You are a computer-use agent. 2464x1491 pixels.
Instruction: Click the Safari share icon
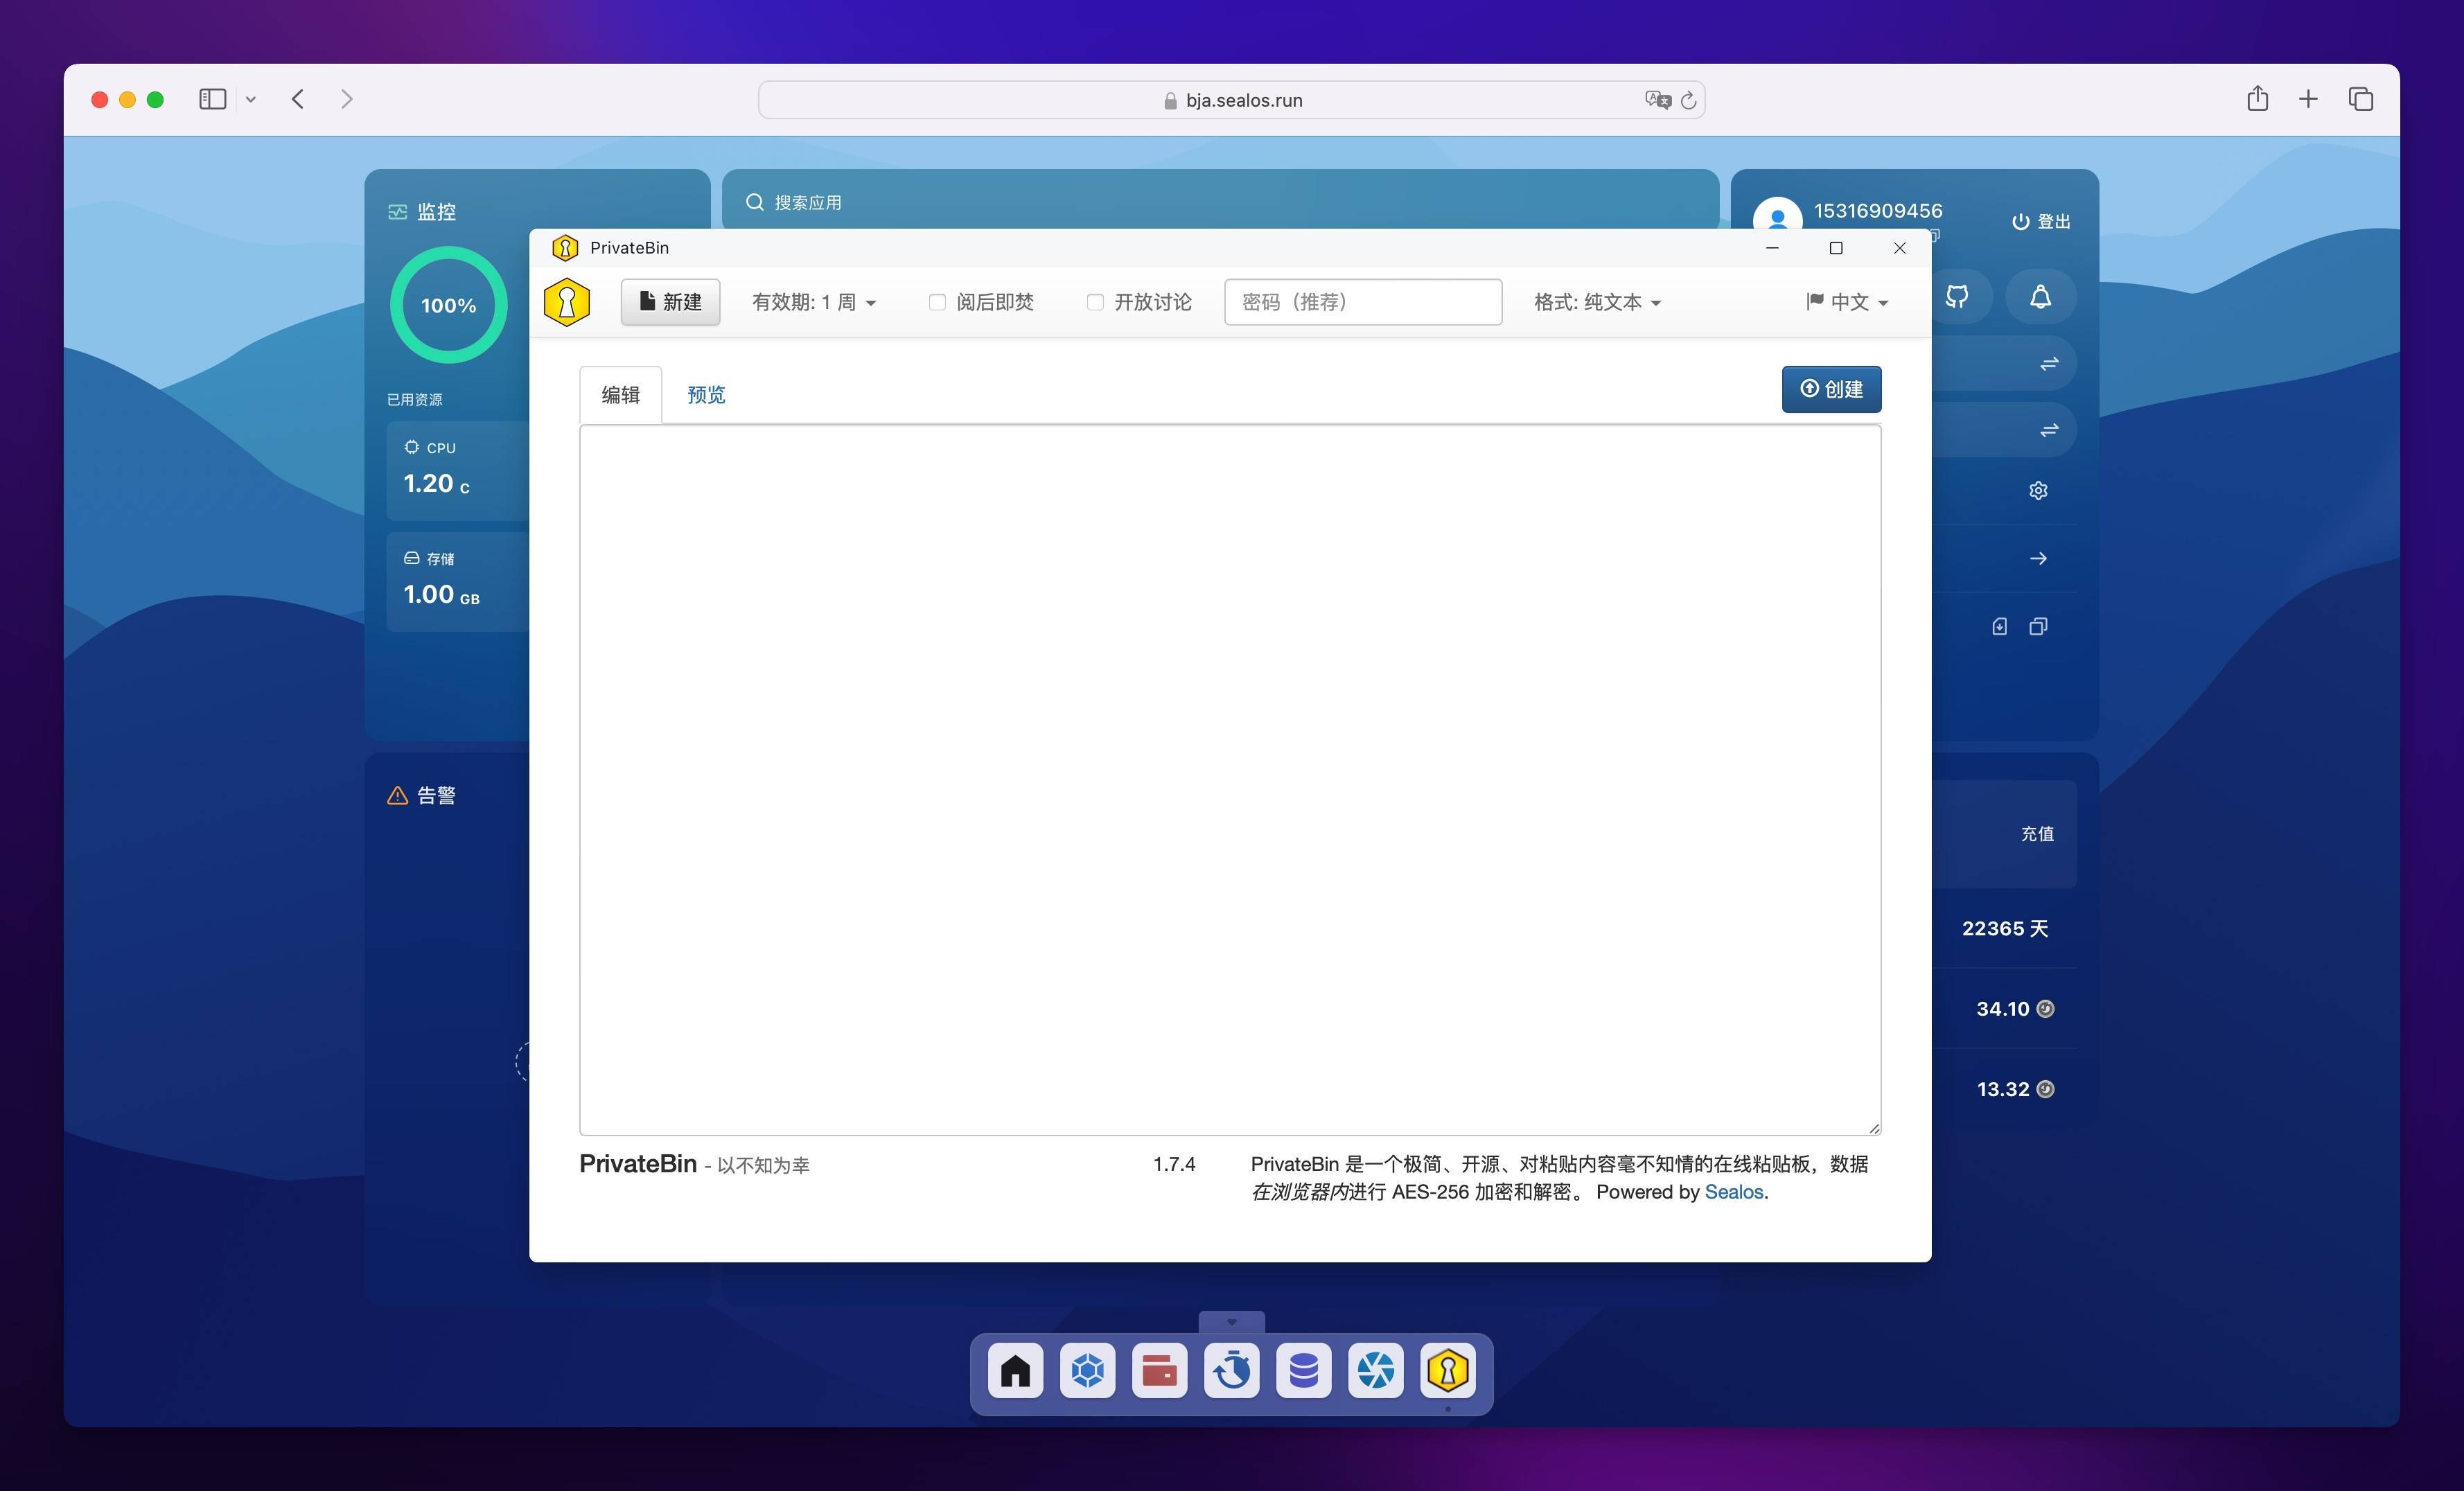pyautogui.click(x=2257, y=99)
